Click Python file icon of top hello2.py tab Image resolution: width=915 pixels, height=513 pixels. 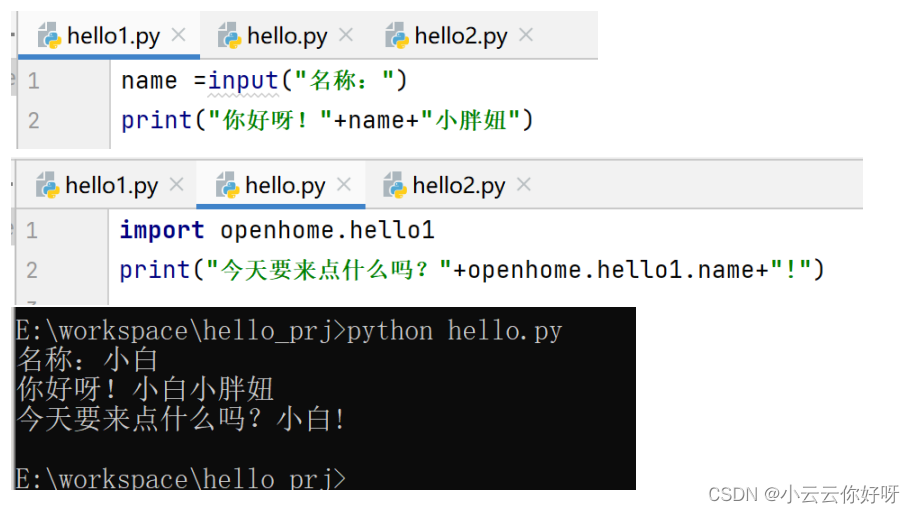click(x=397, y=36)
